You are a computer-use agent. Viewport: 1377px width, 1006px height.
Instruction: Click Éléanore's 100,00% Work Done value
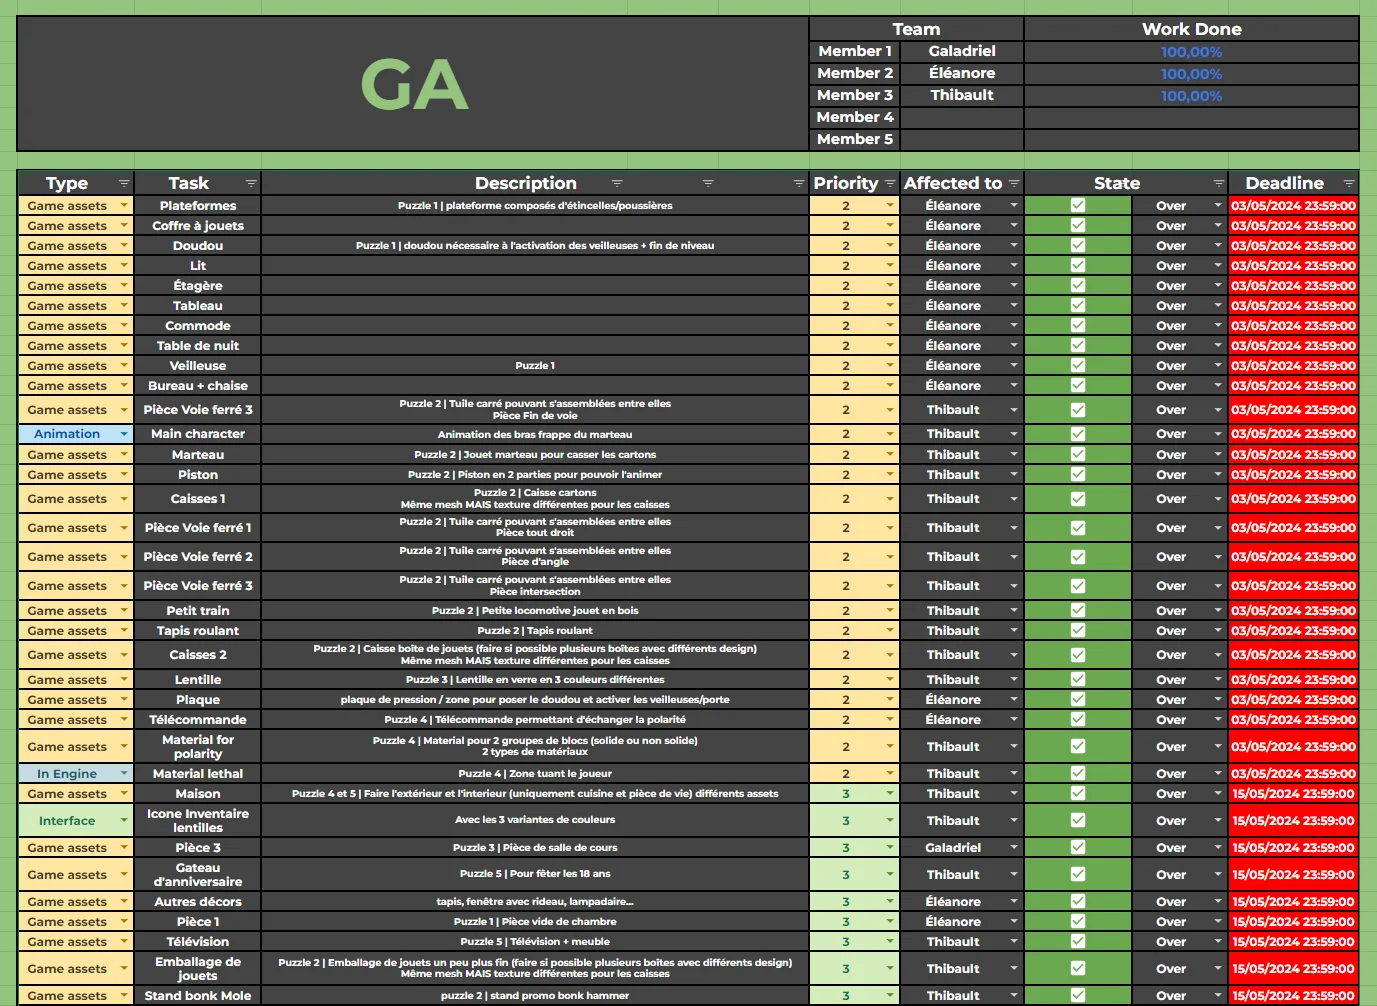1191,74
